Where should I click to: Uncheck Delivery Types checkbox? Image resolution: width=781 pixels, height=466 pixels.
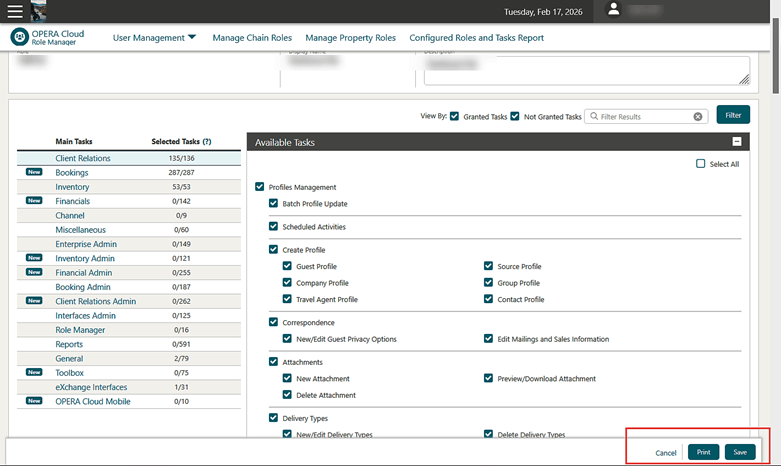point(273,418)
